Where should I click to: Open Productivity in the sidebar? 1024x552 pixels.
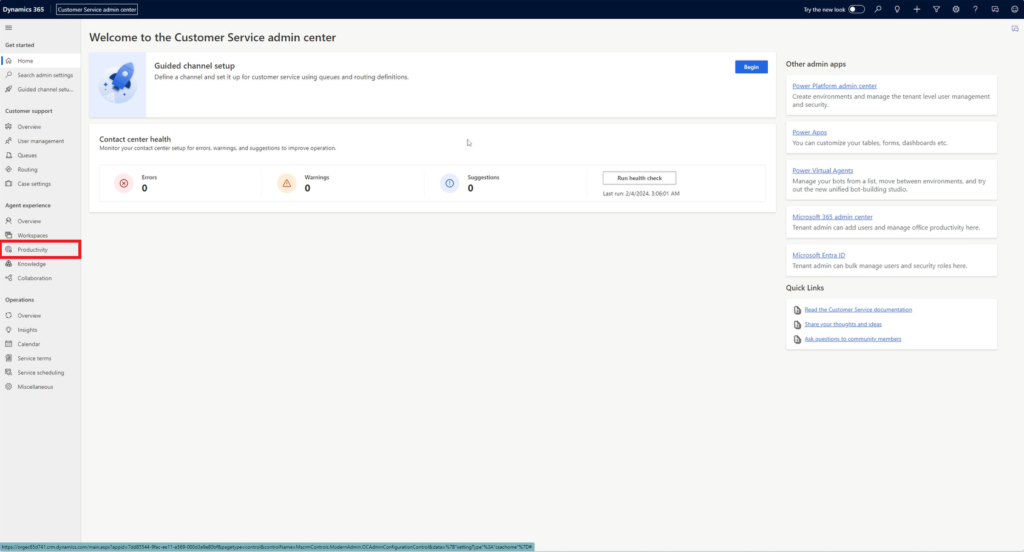(x=32, y=249)
